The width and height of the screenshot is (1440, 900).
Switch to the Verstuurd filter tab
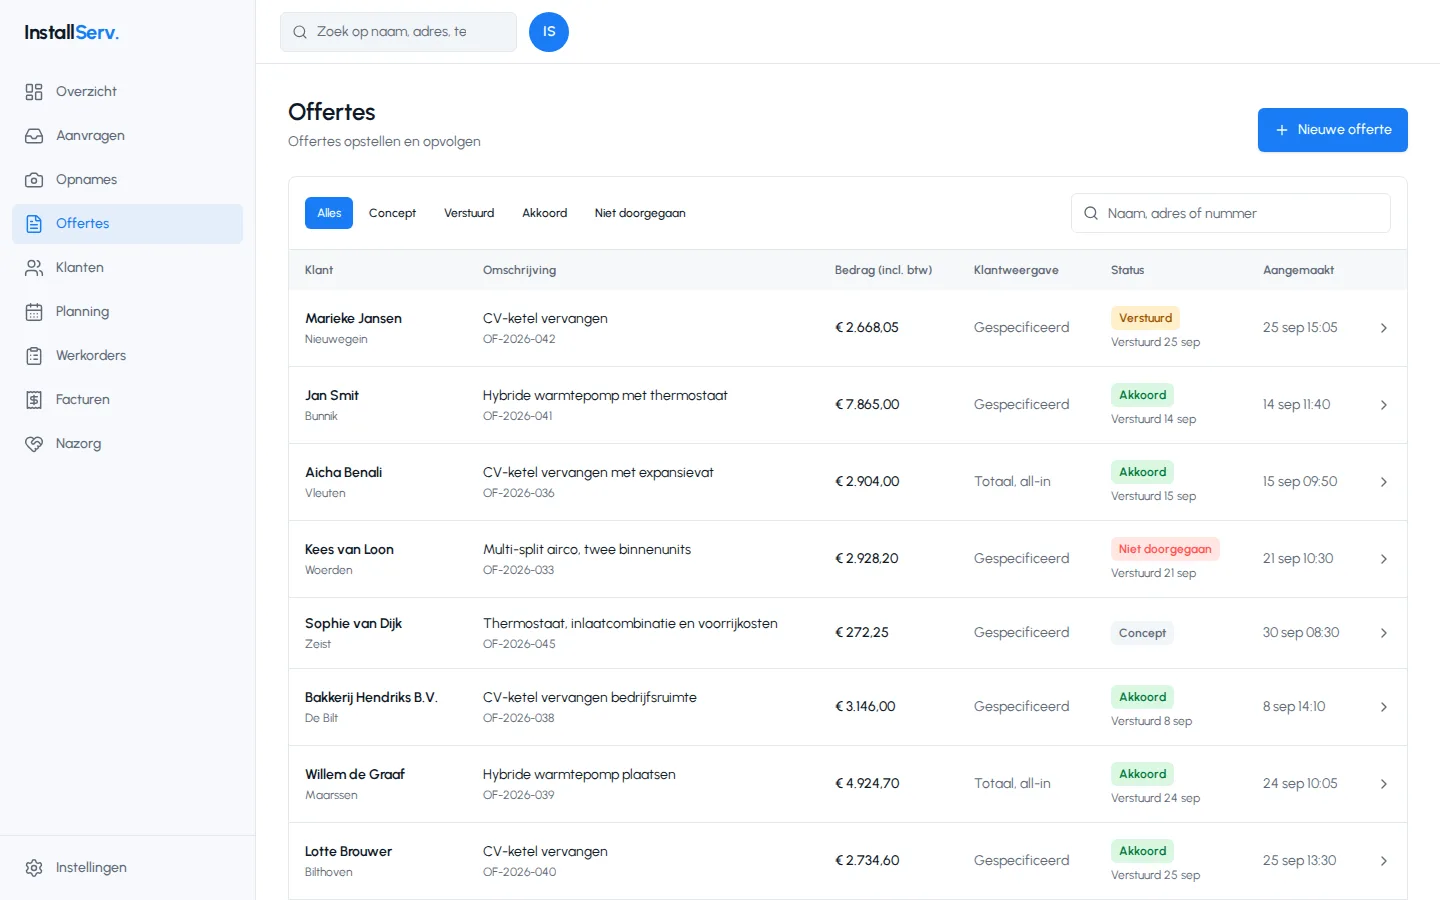(x=469, y=213)
